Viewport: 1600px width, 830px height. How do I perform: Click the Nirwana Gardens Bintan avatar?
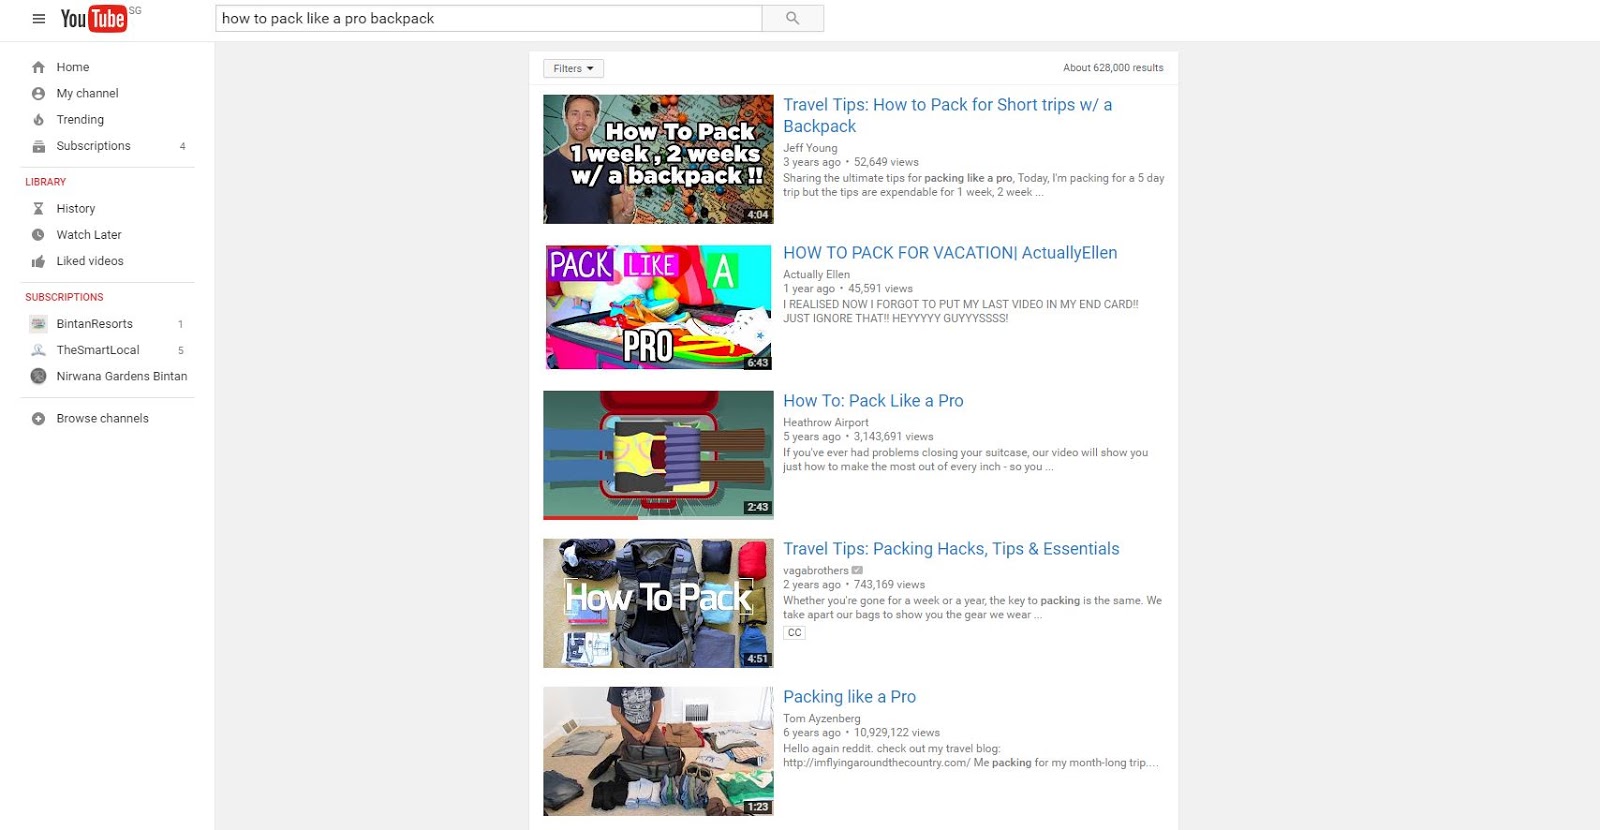pyautogui.click(x=38, y=376)
